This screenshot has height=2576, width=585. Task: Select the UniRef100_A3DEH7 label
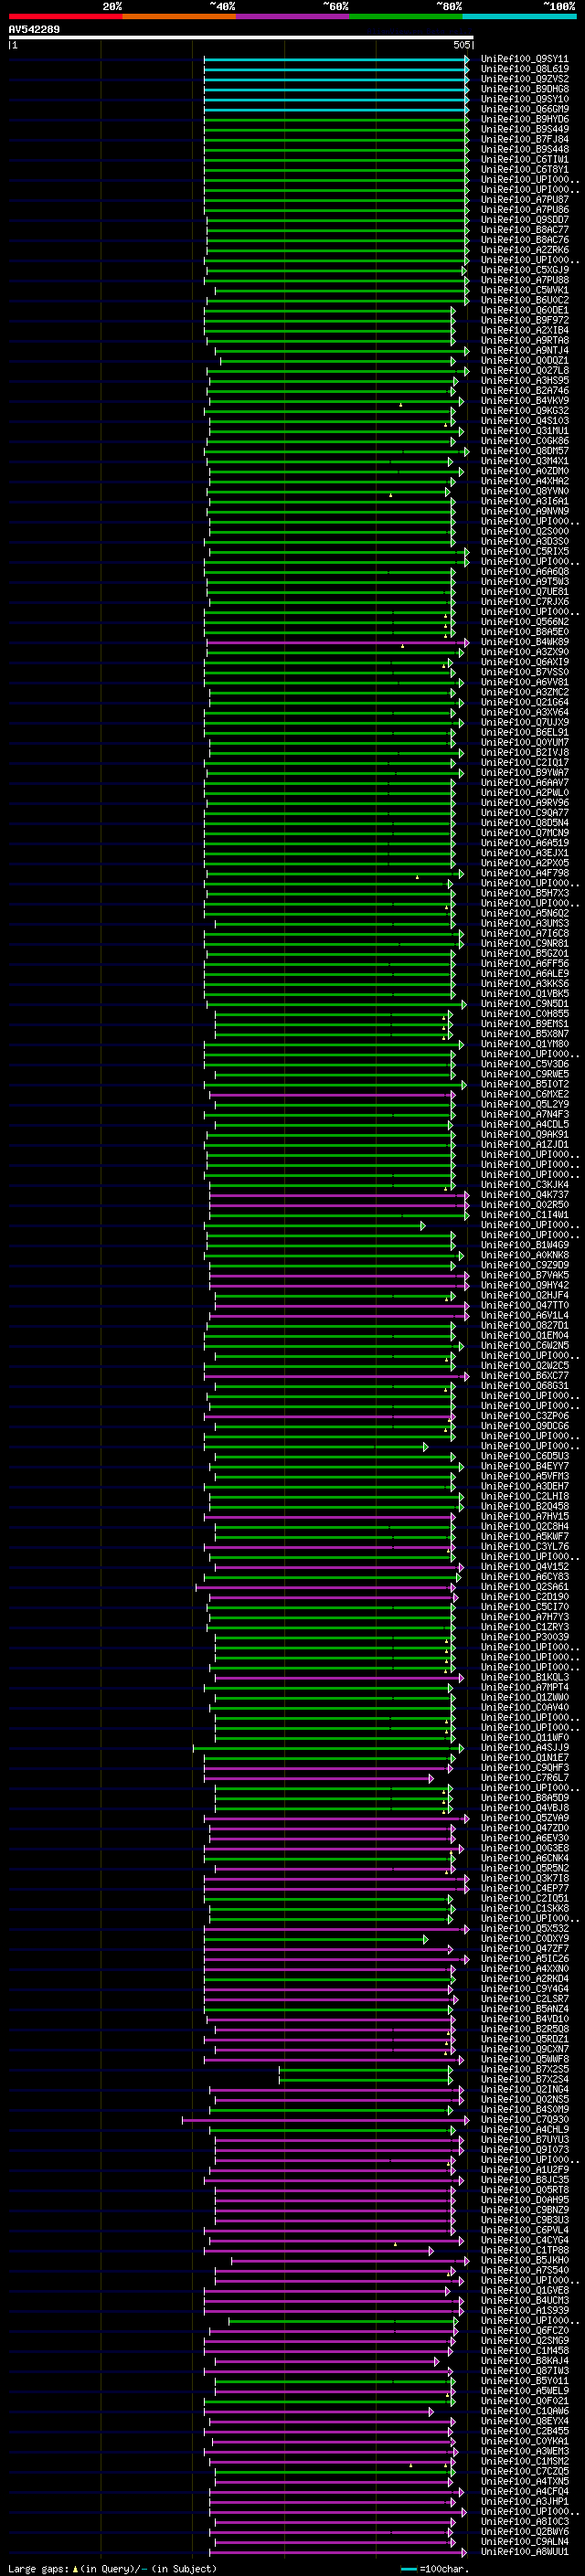524,1486
